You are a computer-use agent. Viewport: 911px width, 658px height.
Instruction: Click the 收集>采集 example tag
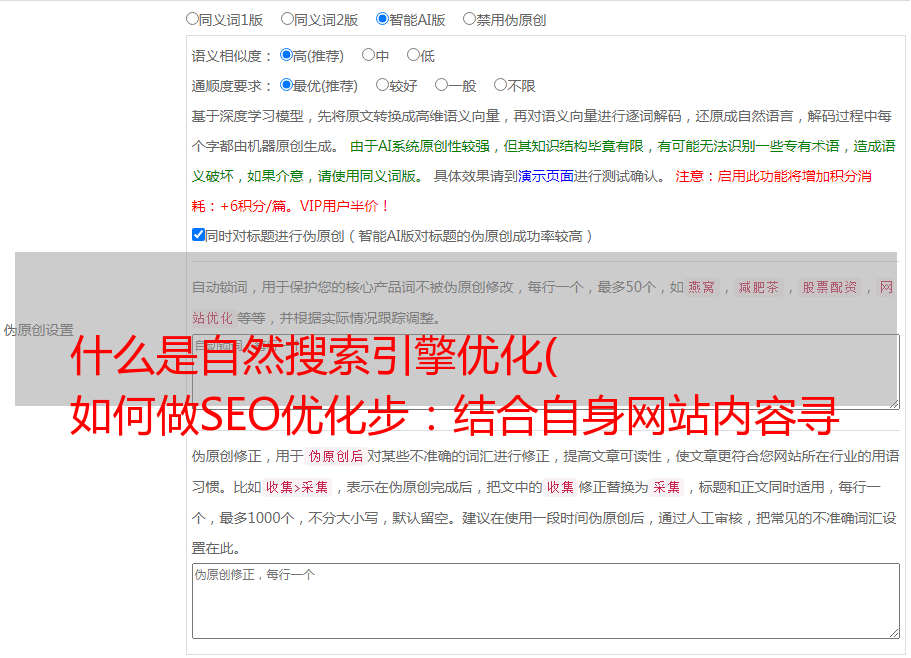(x=297, y=488)
